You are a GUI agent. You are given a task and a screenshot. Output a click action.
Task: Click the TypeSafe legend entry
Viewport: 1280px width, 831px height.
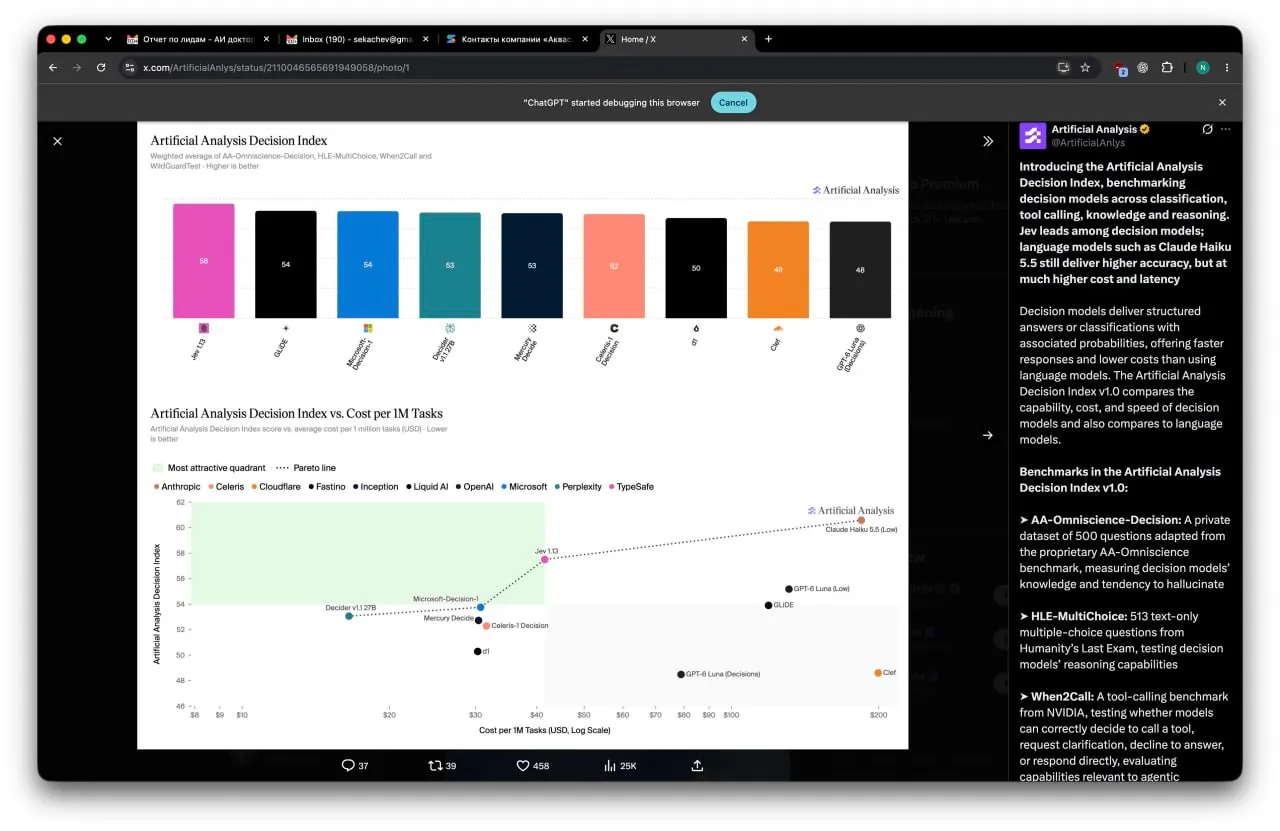[x=630, y=487]
